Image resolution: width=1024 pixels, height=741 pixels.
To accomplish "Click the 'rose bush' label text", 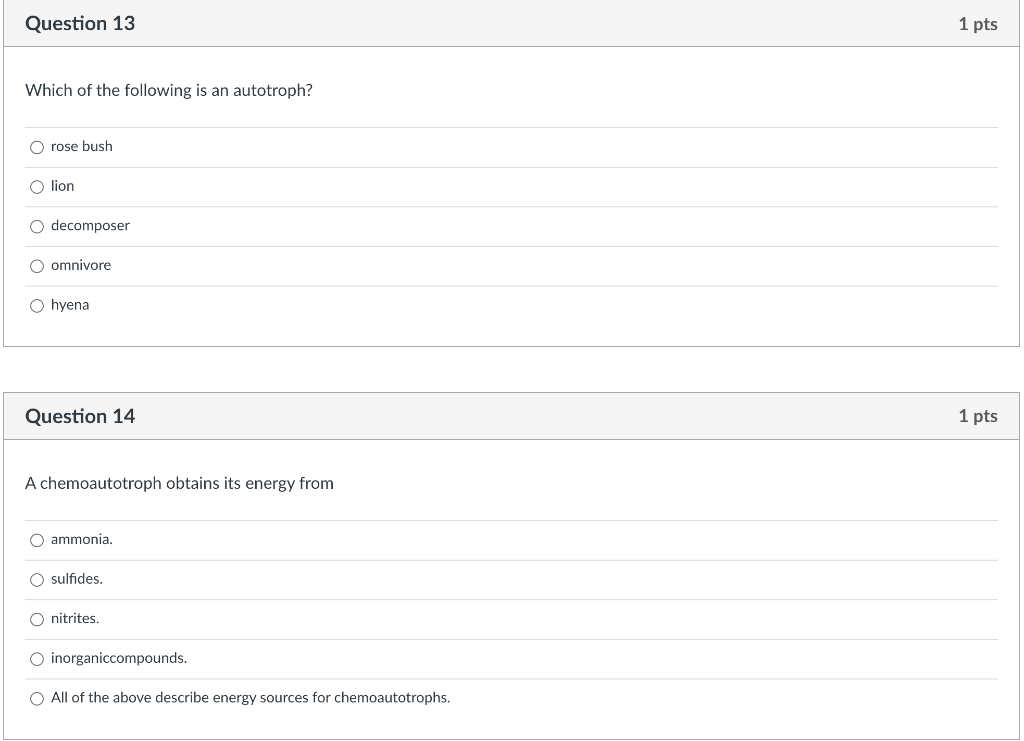I will (82, 147).
